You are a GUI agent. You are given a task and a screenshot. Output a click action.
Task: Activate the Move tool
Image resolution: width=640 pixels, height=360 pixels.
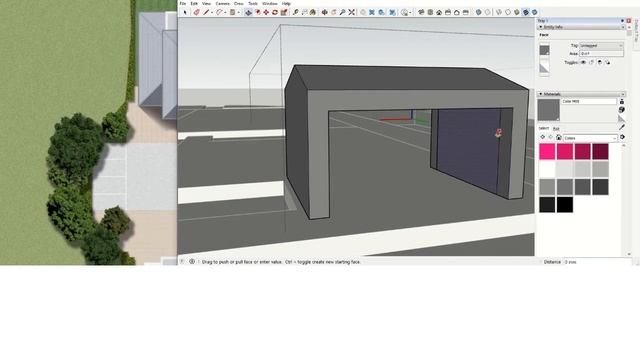click(266, 12)
